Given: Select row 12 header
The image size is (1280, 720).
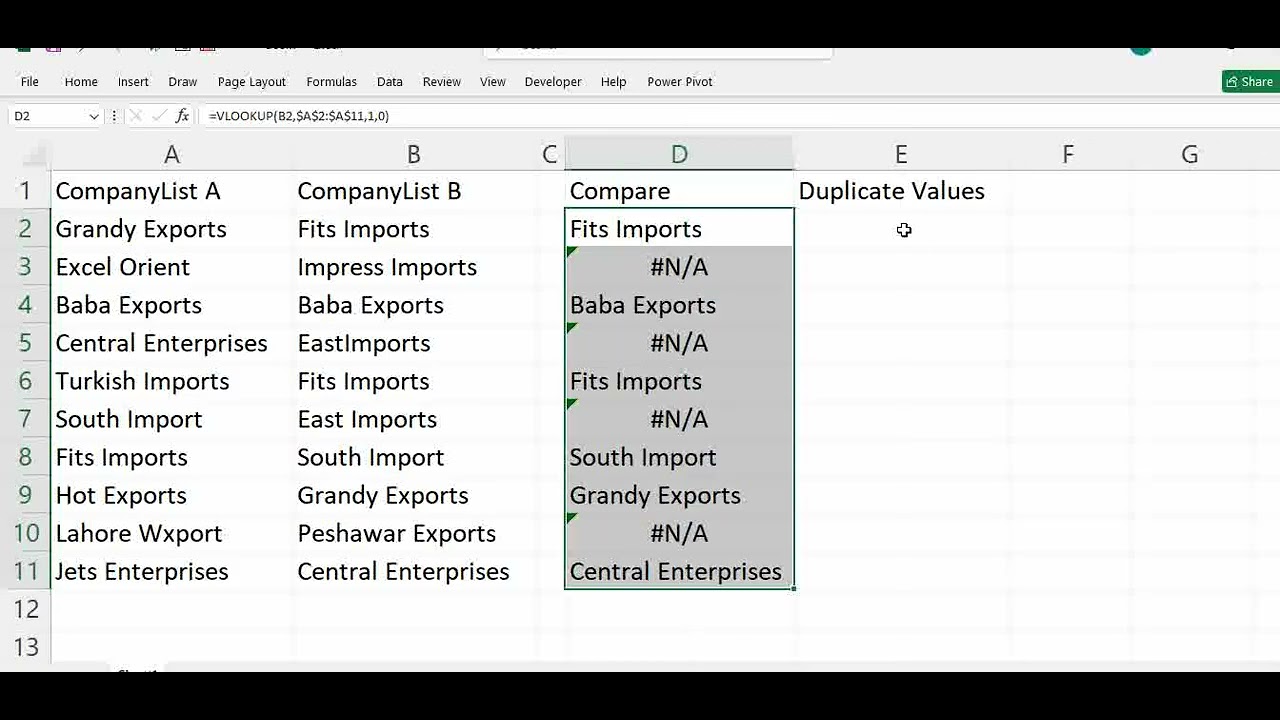Looking at the screenshot, I should click(25, 609).
